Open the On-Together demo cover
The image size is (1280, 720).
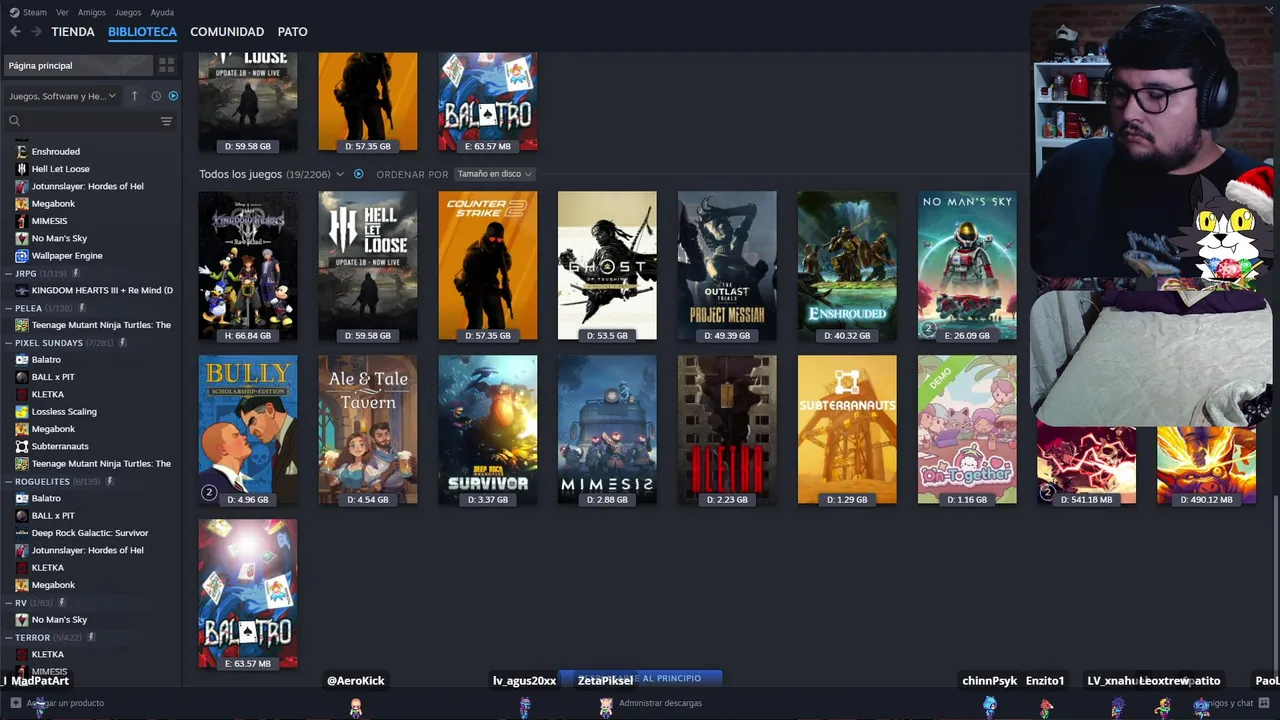point(967,430)
